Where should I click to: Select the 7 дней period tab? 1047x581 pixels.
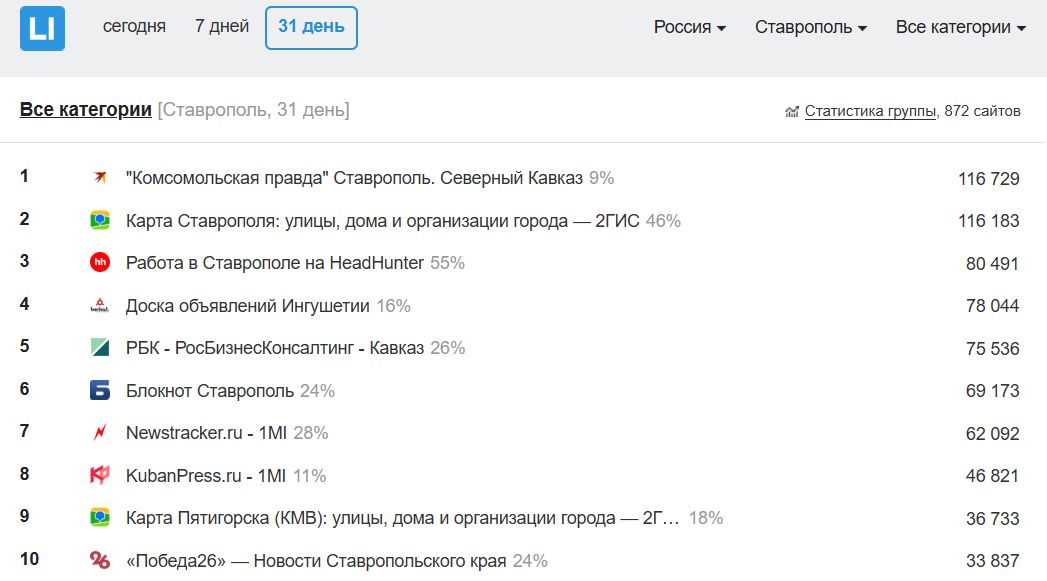point(222,27)
